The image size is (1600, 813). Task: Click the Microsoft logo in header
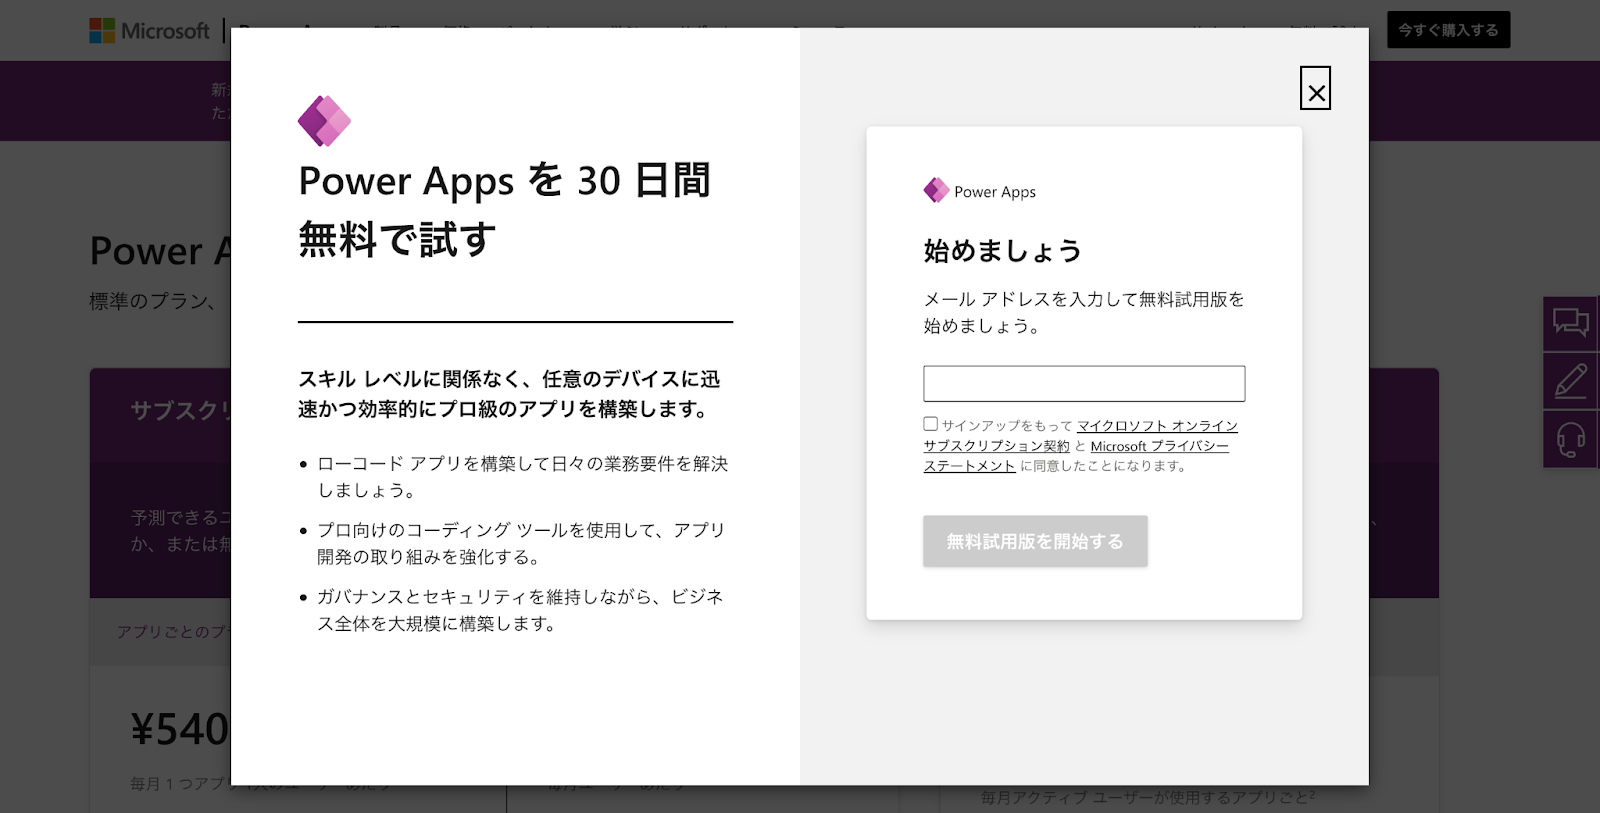[150, 30]
